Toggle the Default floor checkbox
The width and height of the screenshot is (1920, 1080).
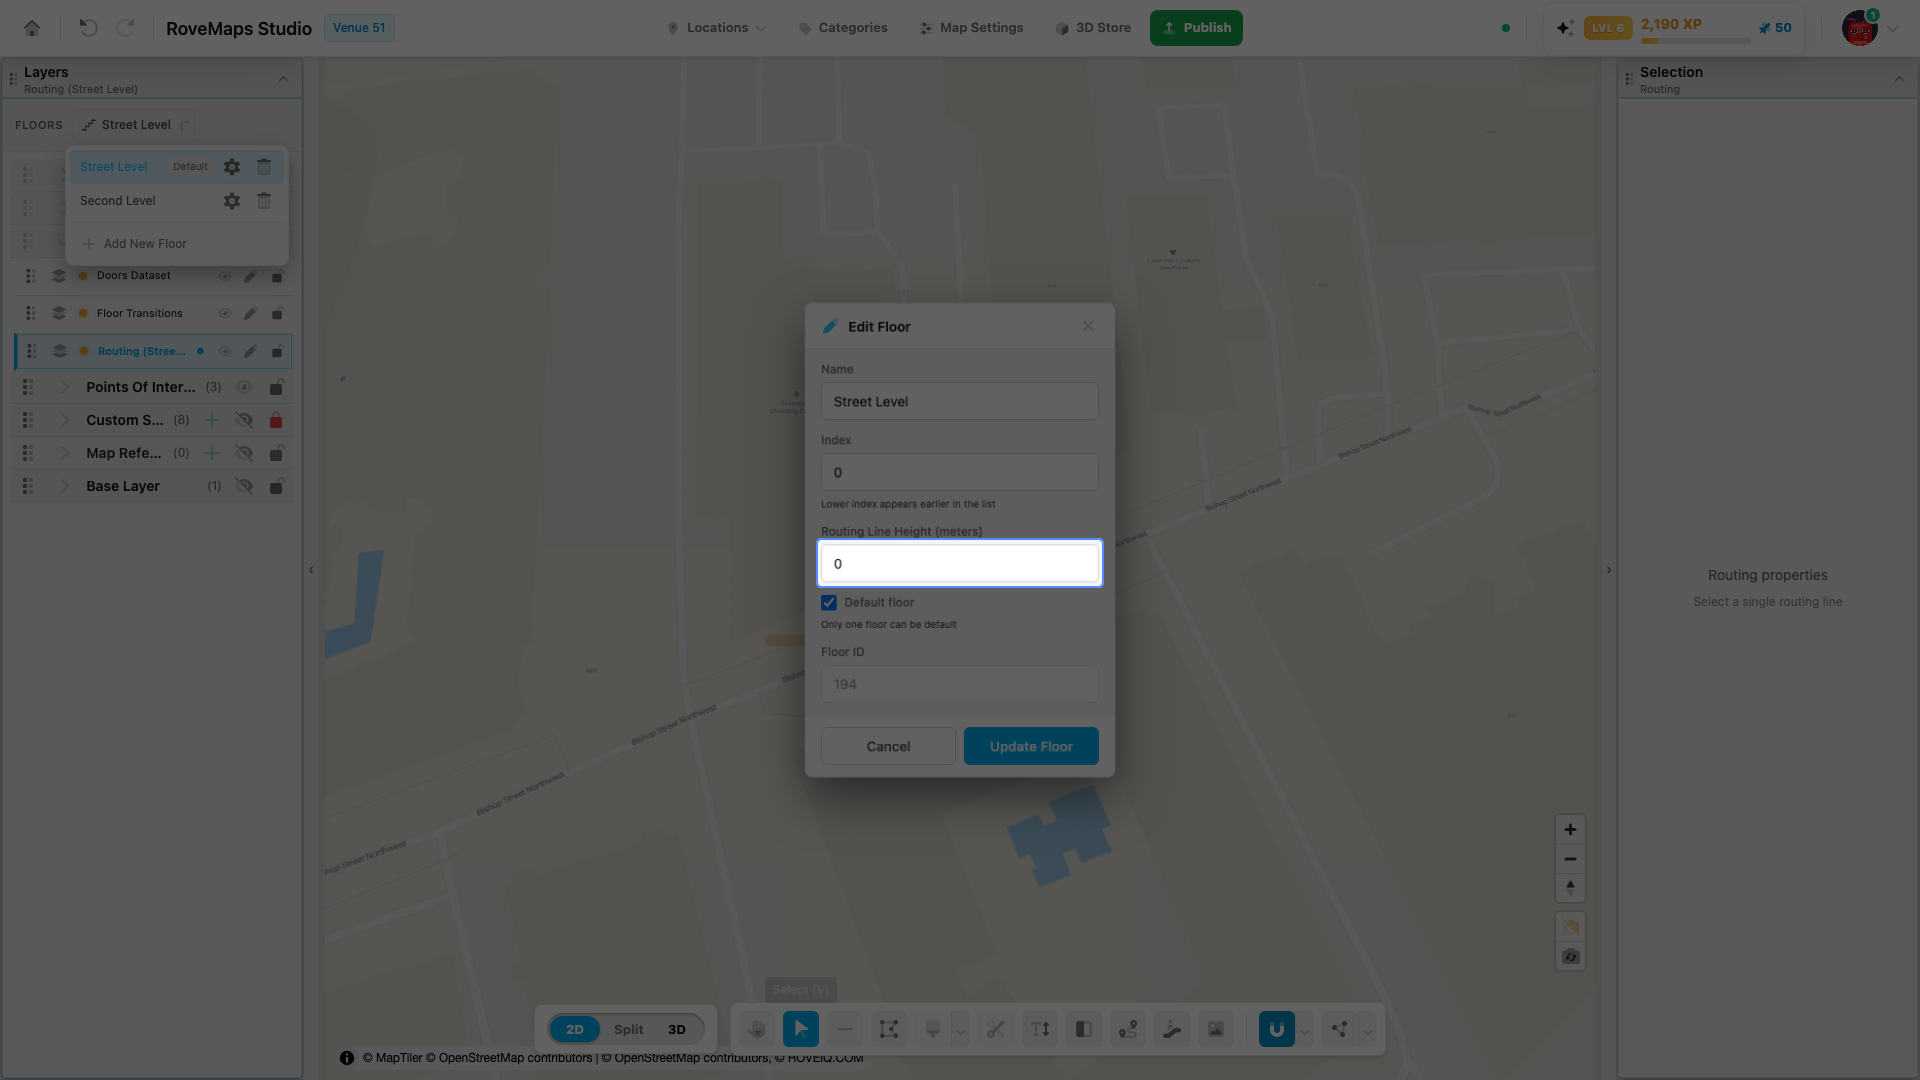pos(829,602)
